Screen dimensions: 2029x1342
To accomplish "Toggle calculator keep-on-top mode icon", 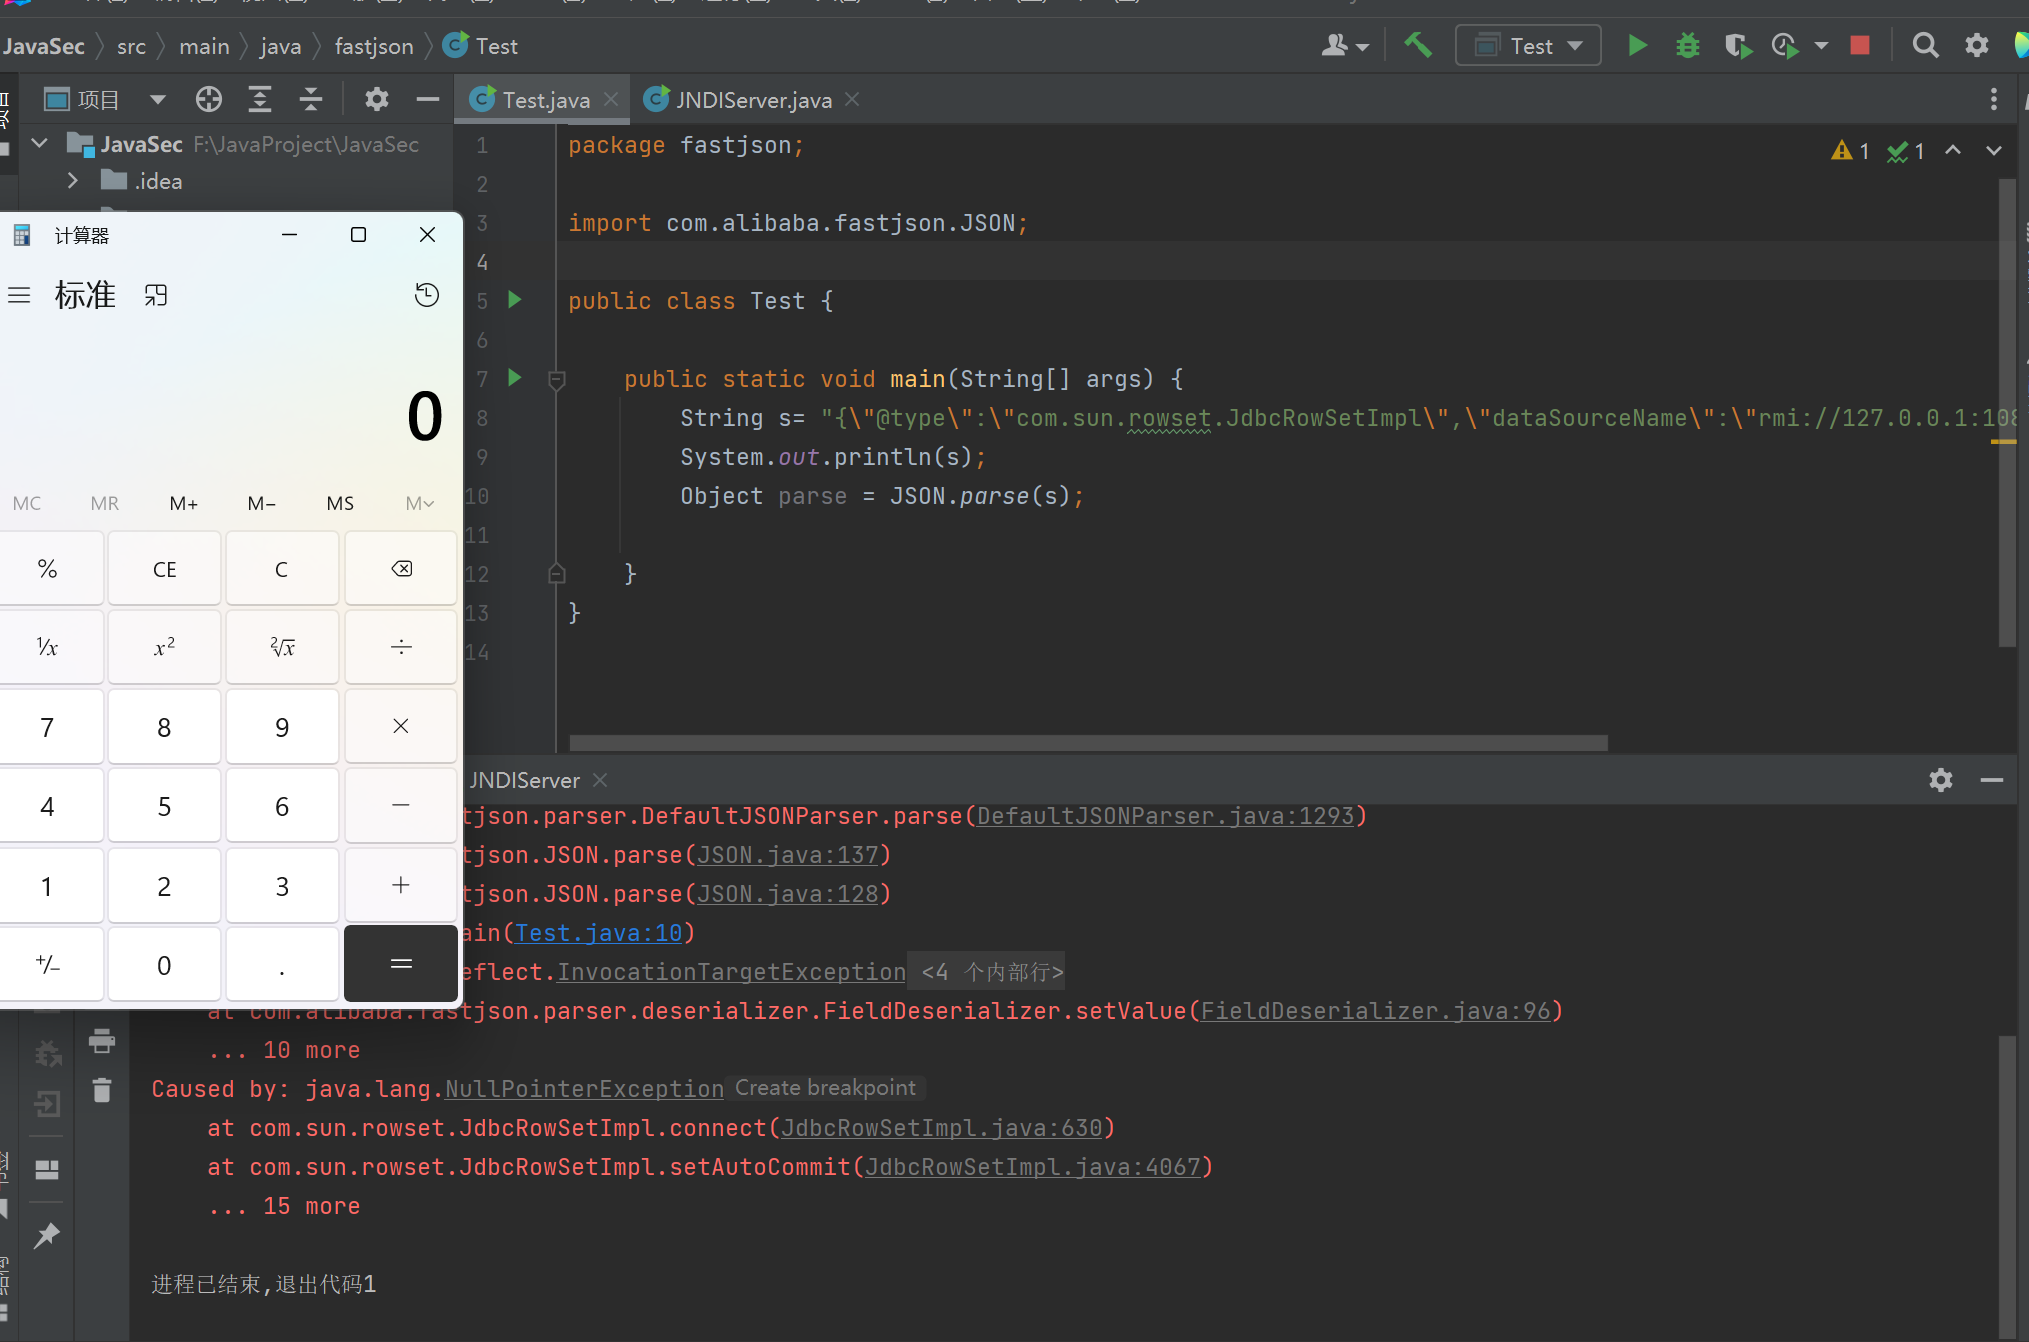I will tap(156, 295).
